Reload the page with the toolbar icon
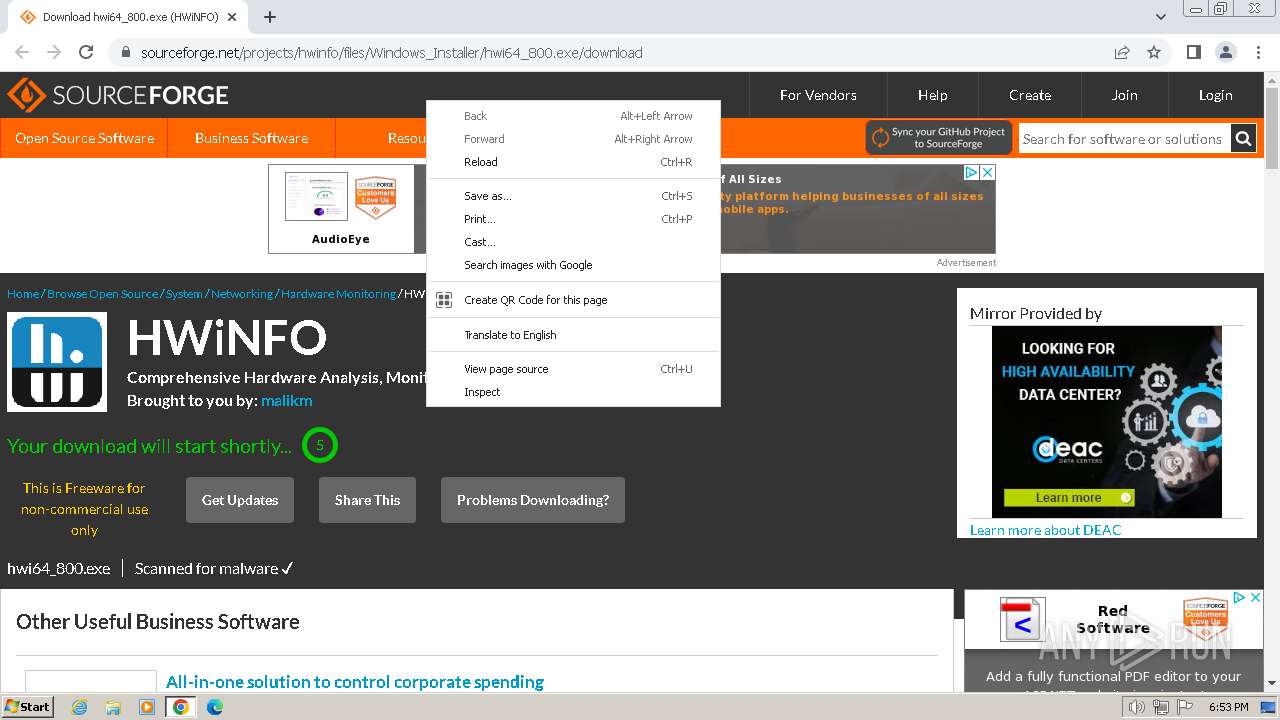The width and height of the screenshot is (1280, 720). click(86, 52)
